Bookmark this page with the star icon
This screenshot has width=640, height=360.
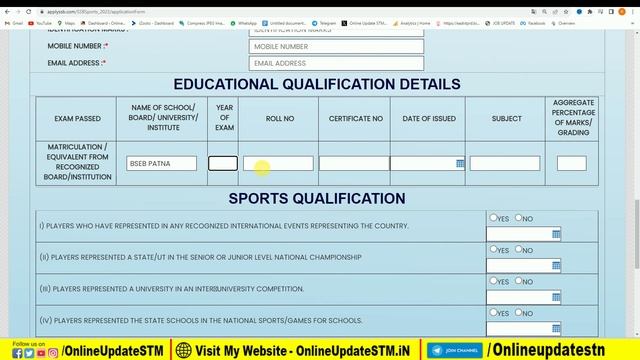566,12
